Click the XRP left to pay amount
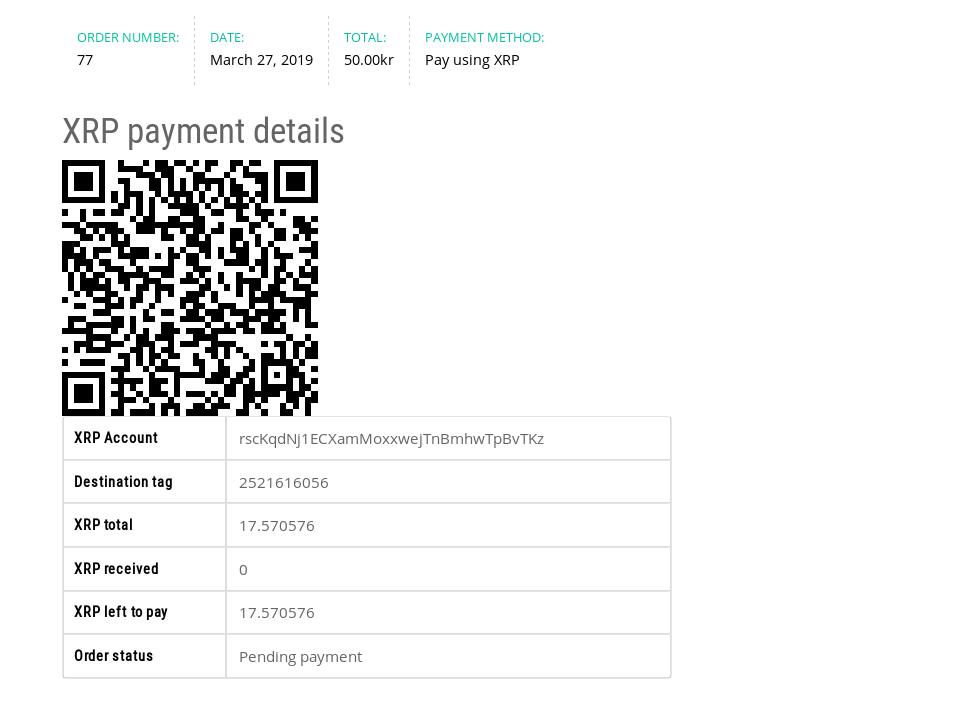 click(x=277, y=613)
